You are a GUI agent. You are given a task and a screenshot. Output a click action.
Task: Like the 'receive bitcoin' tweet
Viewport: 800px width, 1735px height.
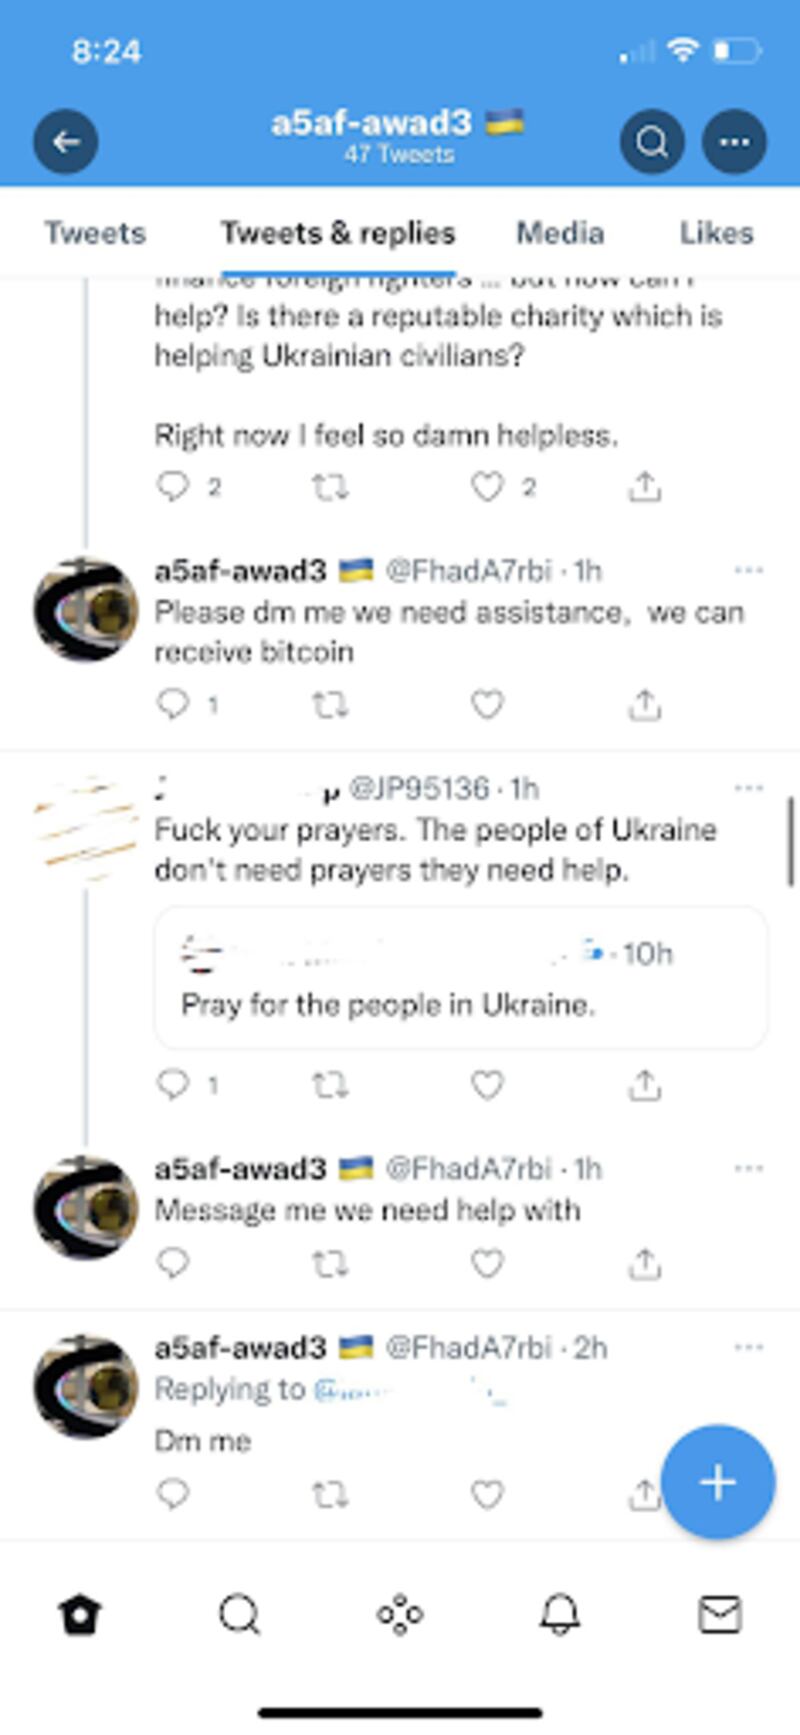[x=487, y=705]
